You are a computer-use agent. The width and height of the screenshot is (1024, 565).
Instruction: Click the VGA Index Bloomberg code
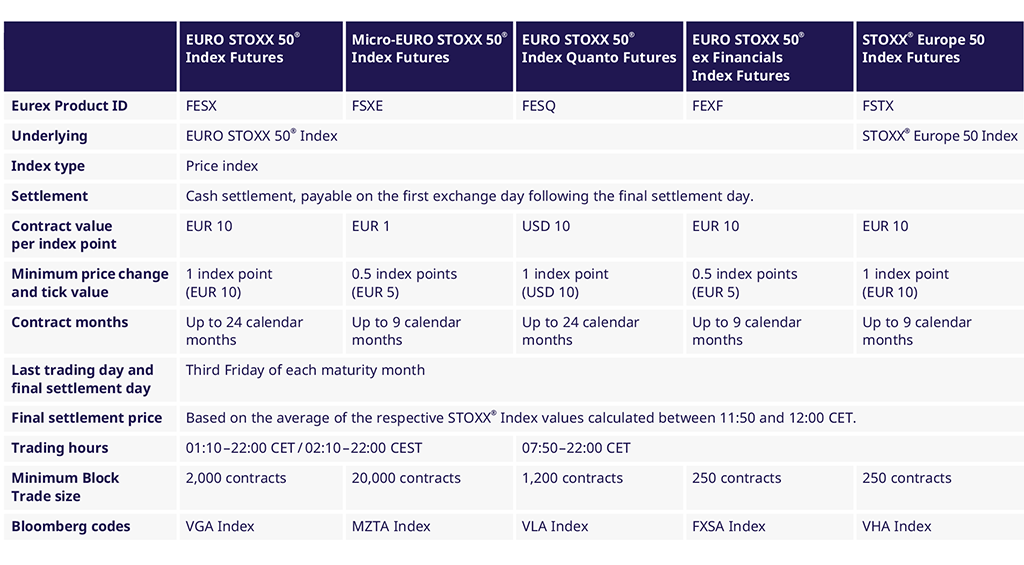220,526
